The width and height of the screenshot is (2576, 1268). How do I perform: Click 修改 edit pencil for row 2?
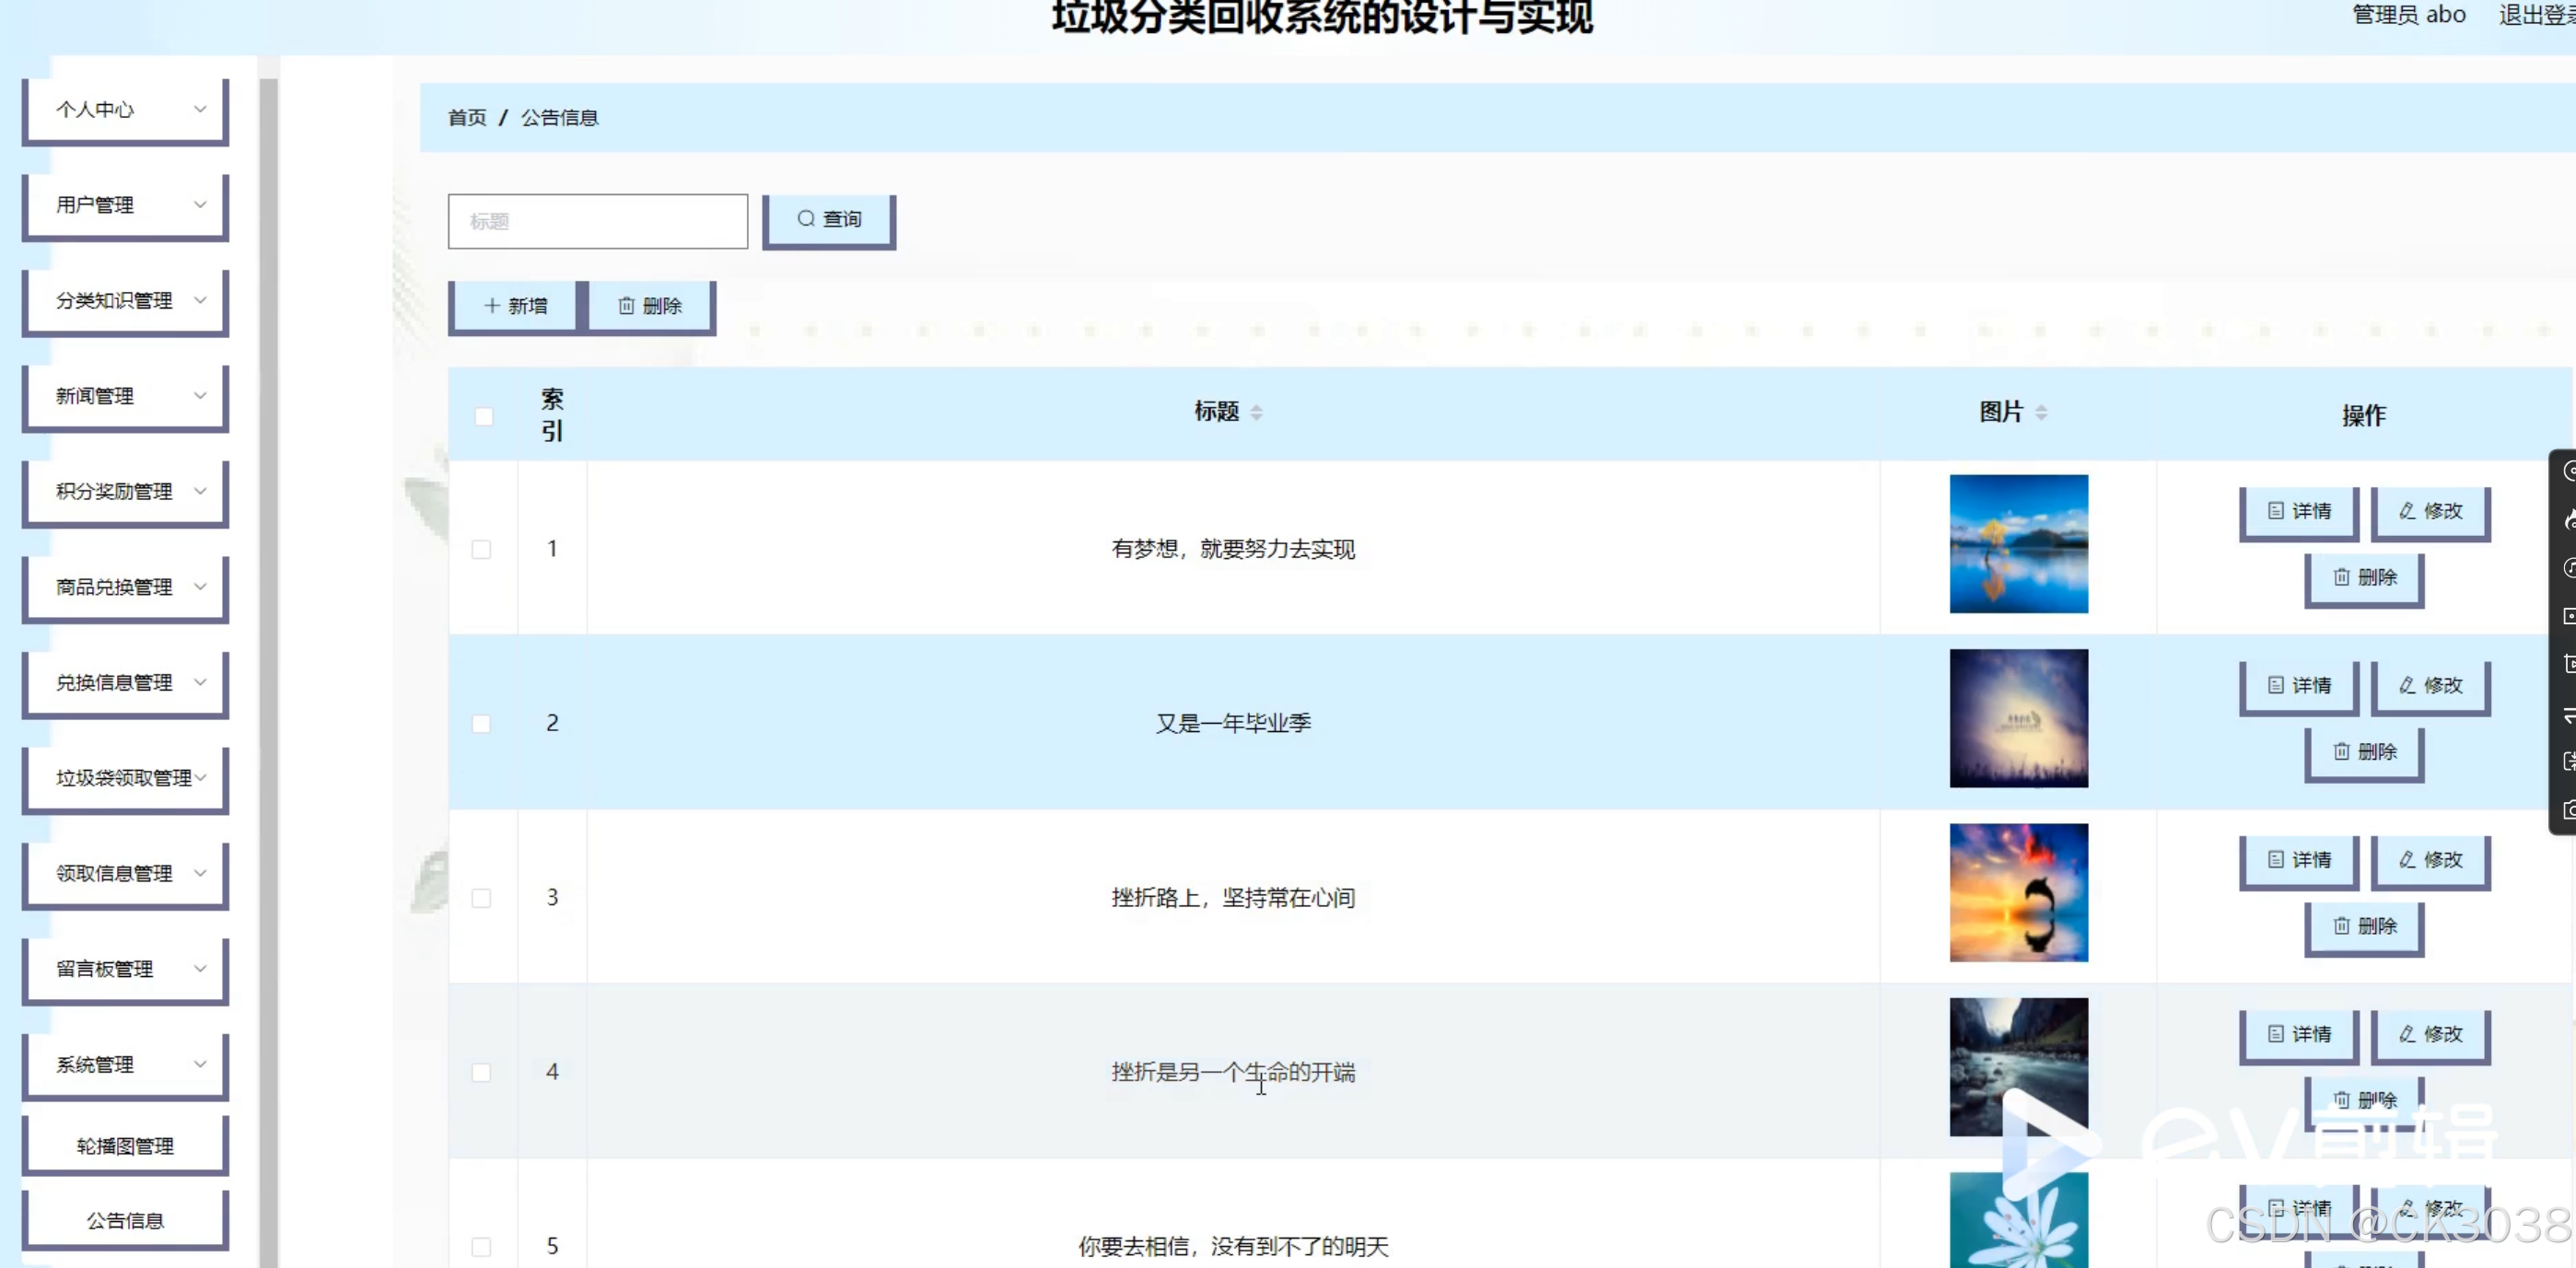point(2430,685)
